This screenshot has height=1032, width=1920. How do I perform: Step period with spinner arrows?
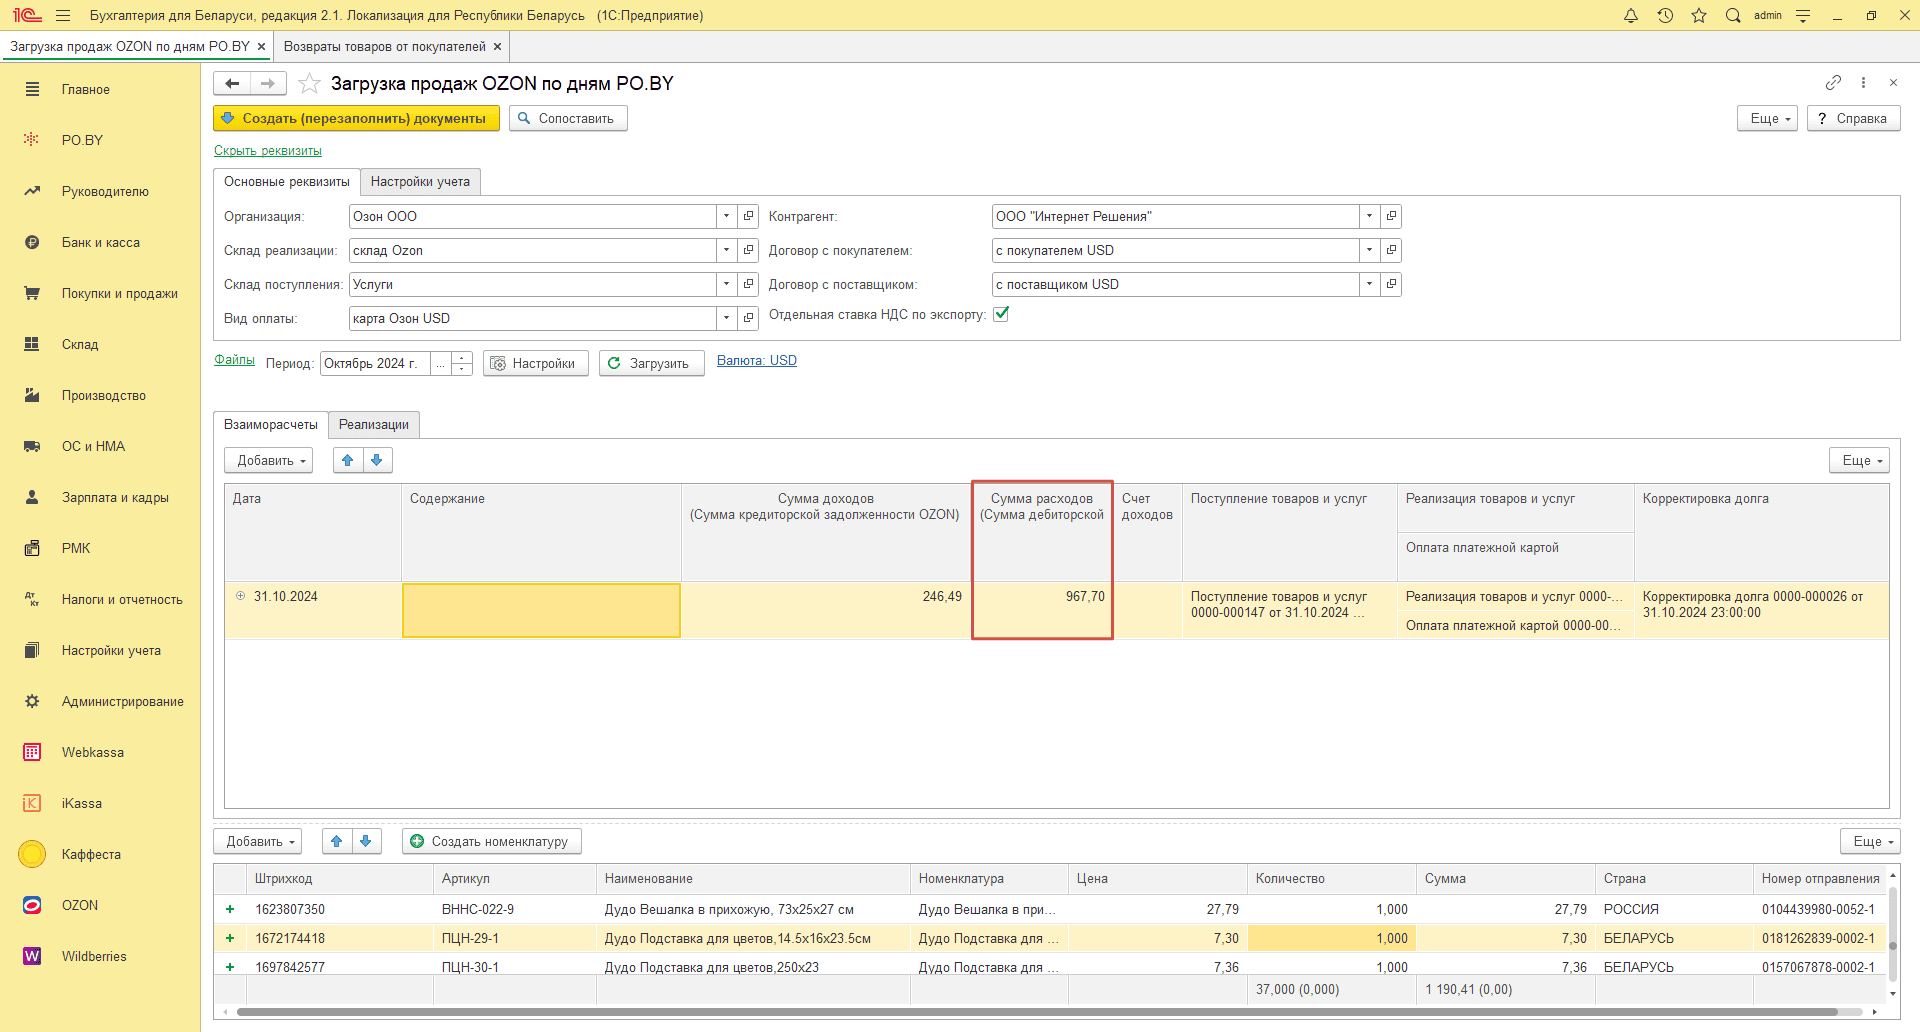(462, 363)
